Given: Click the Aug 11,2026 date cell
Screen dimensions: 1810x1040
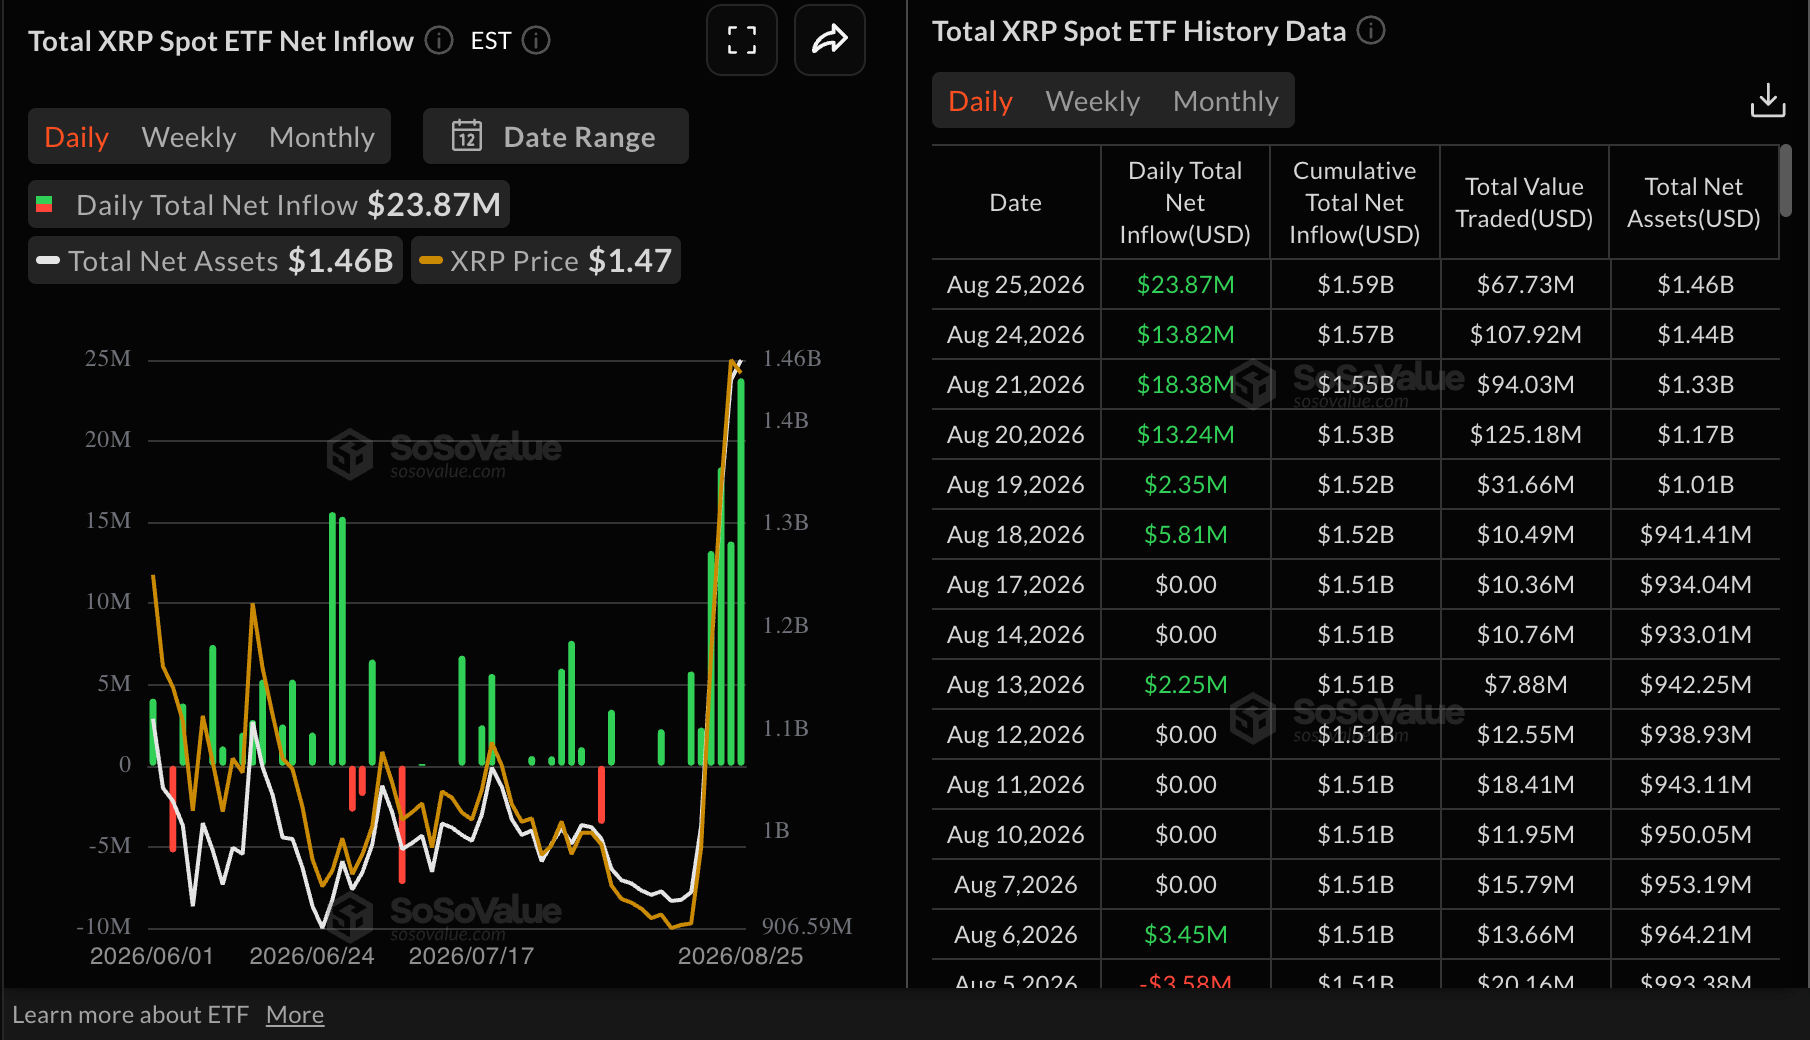Looking at the screenshot, I should click(1016, 784).
